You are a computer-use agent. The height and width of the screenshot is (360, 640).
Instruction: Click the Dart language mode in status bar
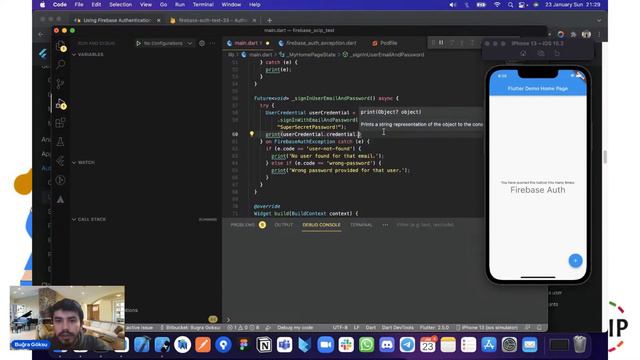371,327
